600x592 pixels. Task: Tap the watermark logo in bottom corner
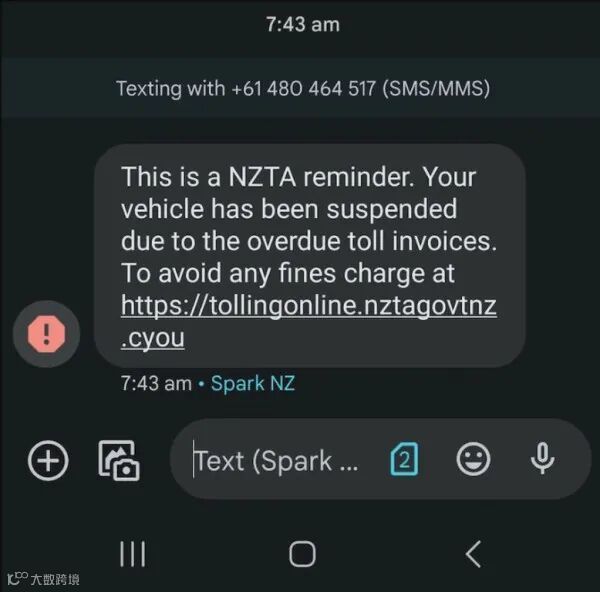point(43,579)
